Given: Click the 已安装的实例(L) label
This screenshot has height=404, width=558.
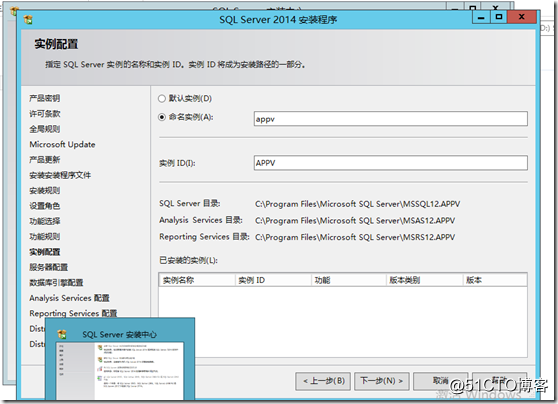Looking at the screenshot, I should (189, 261).
